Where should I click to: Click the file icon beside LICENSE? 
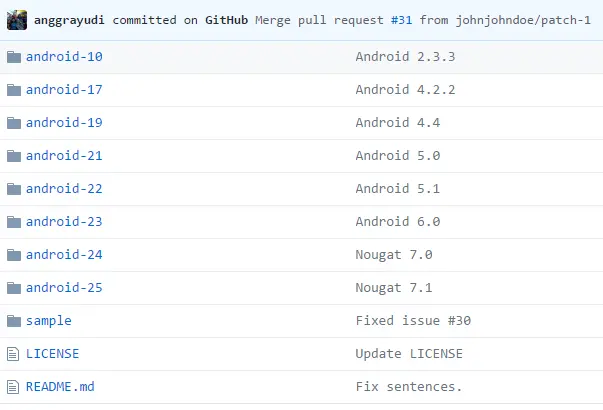[13, 354]
